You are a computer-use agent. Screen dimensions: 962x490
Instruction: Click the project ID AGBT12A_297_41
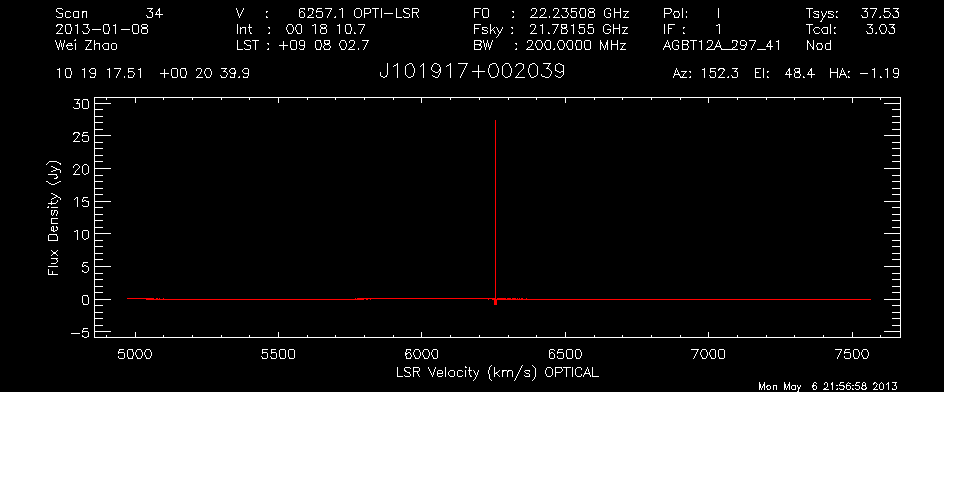coord(722,45)
